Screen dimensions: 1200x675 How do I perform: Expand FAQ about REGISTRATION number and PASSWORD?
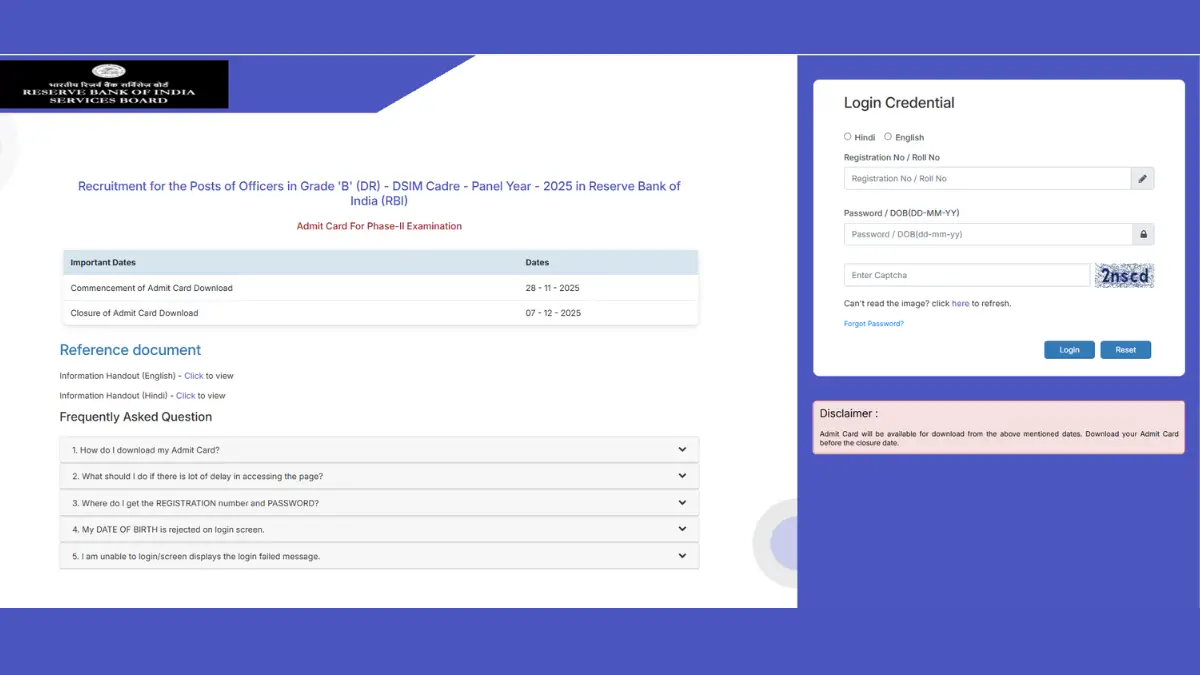tap(380, 502)
